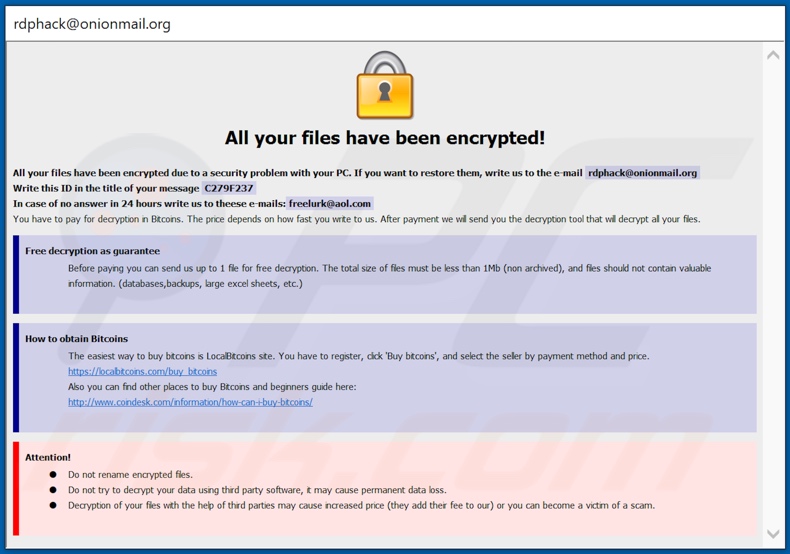The width and height of the screenshot is (790, 554).
Task: Click the 'All your files have been encrypted!' headline
Action: [x=385, y=138]
